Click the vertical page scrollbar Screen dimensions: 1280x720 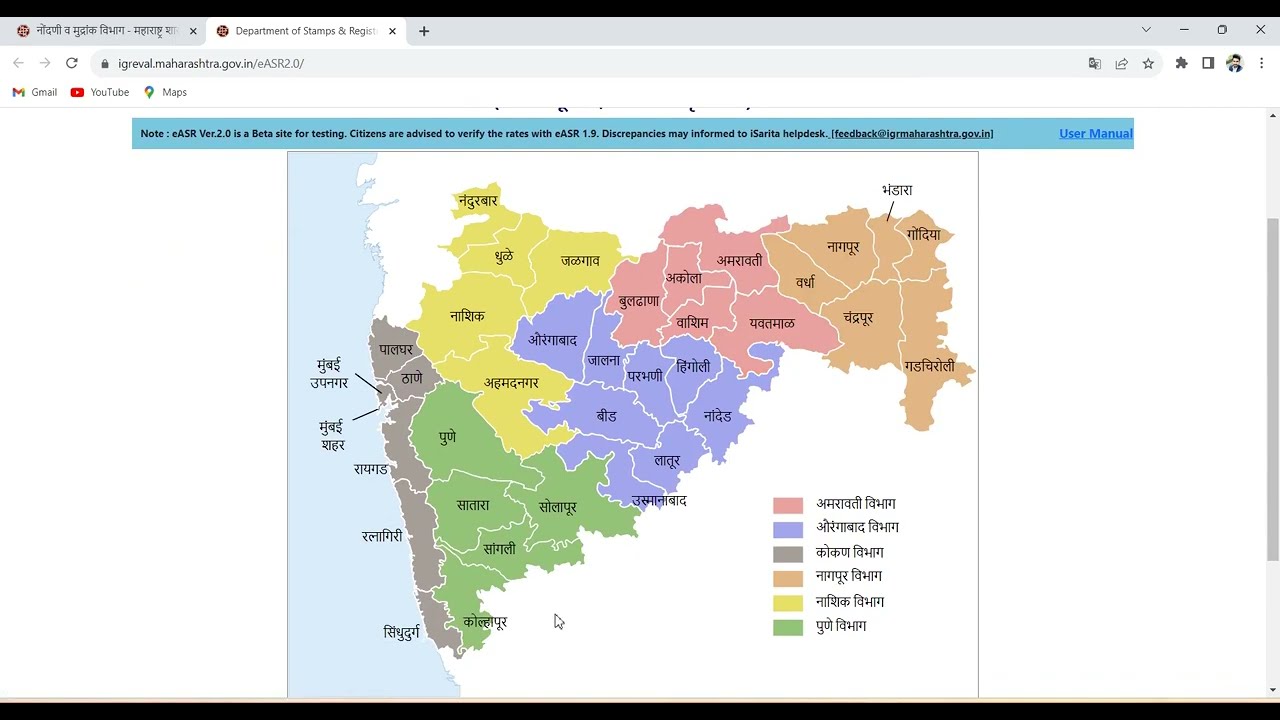1272,390
